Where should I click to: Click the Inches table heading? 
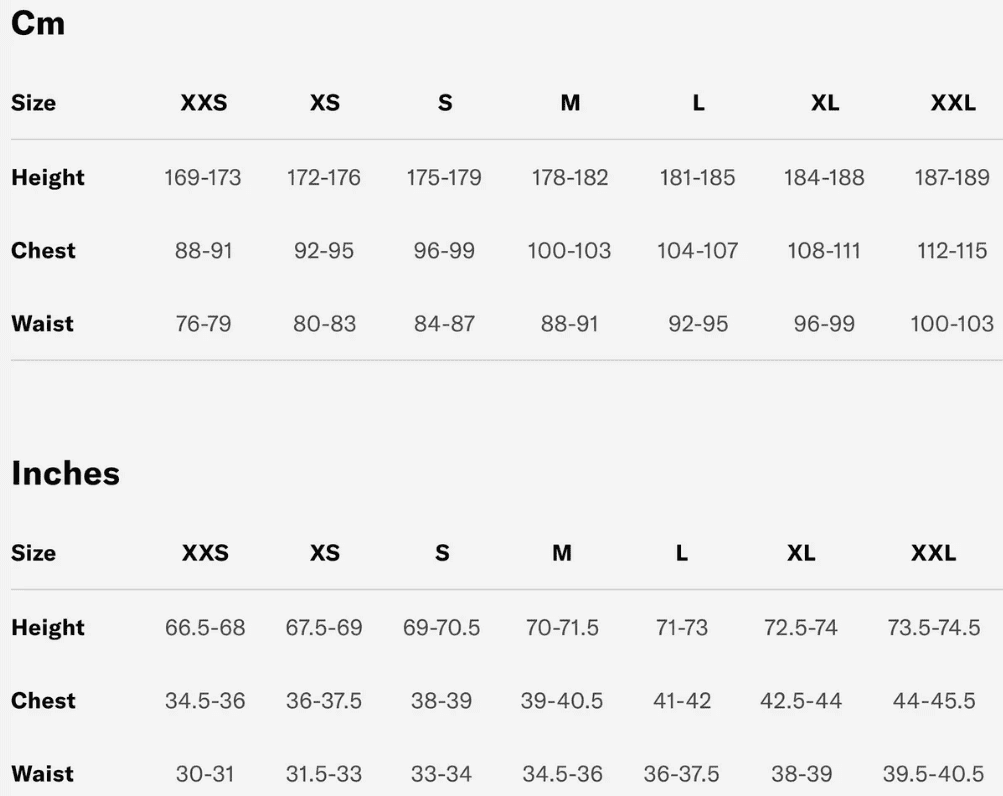point(65,474)
